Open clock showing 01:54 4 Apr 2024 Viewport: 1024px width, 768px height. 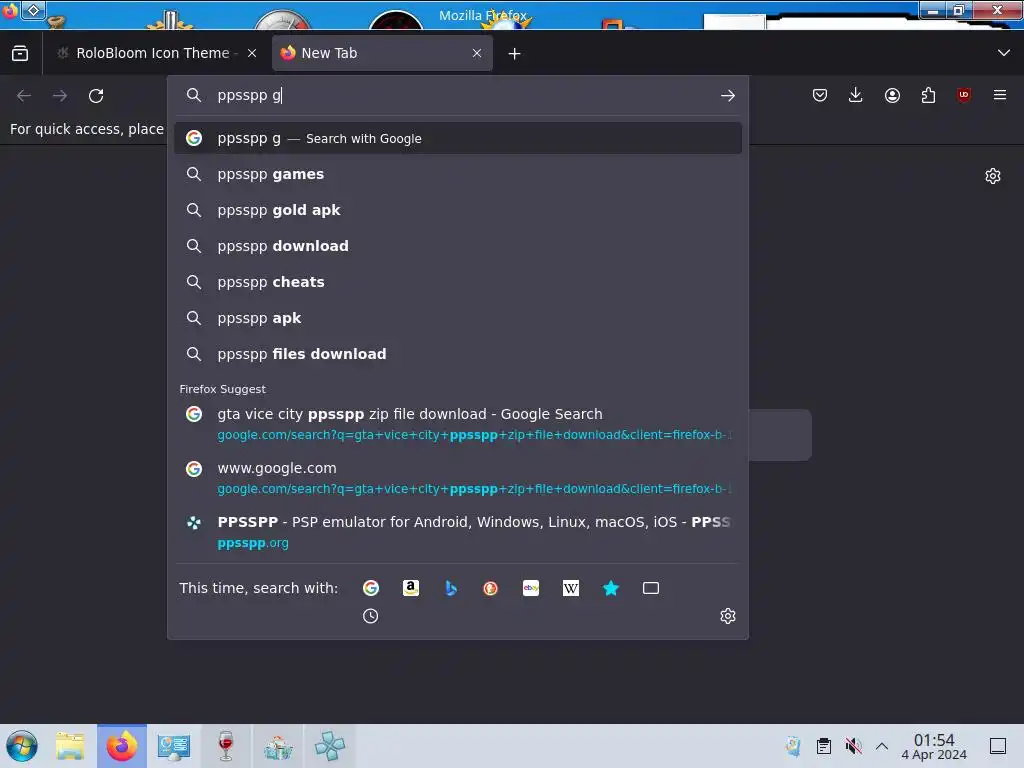coord(934,746)
